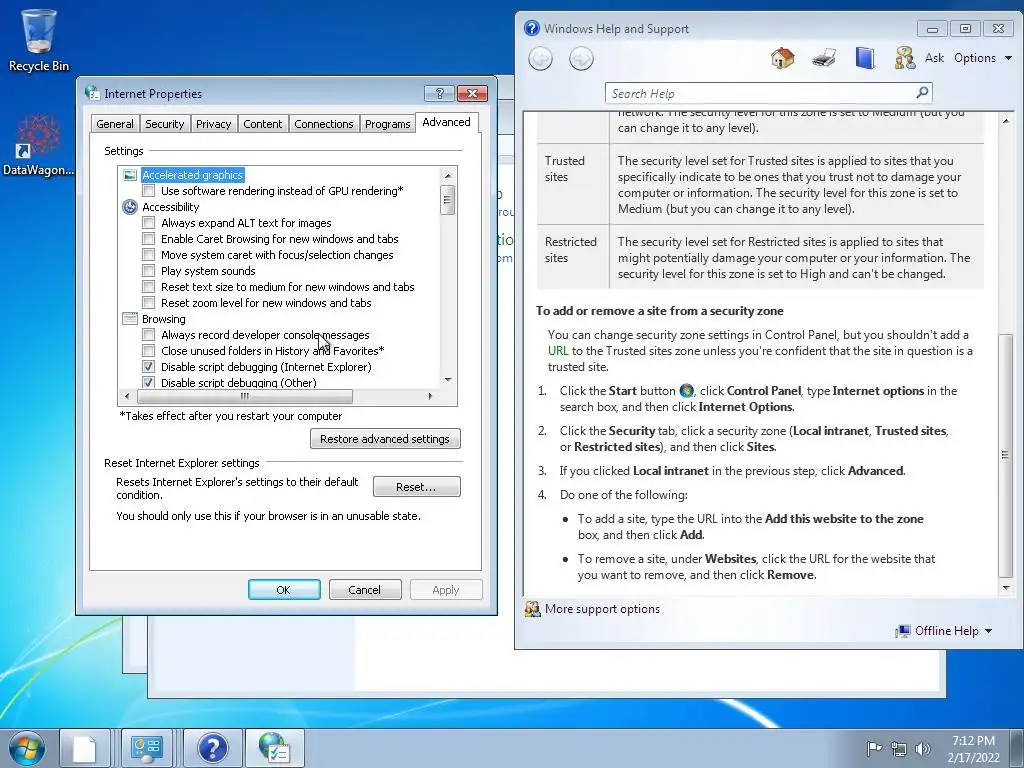The height and width of the screenshot is (768, 1024).
Task: Click the search magnifier in Help
Action: [922, 92]
